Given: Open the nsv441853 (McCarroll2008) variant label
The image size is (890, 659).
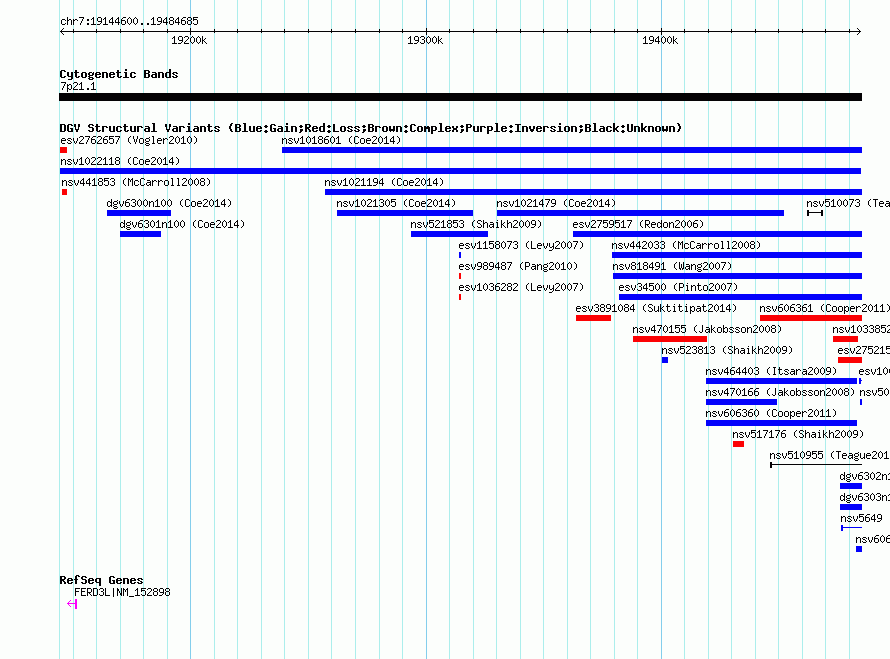Looking at the screenshot, I should (x=136, y=182).
